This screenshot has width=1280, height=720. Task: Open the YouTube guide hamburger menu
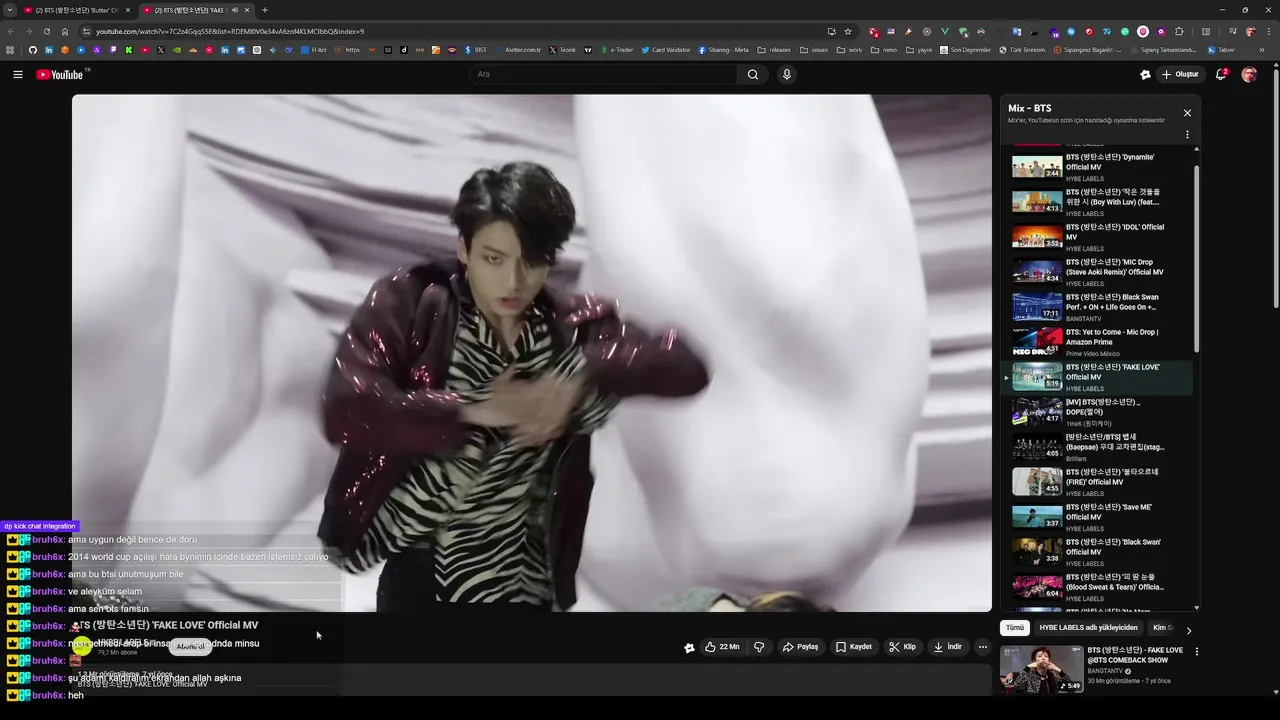point(17,74)
